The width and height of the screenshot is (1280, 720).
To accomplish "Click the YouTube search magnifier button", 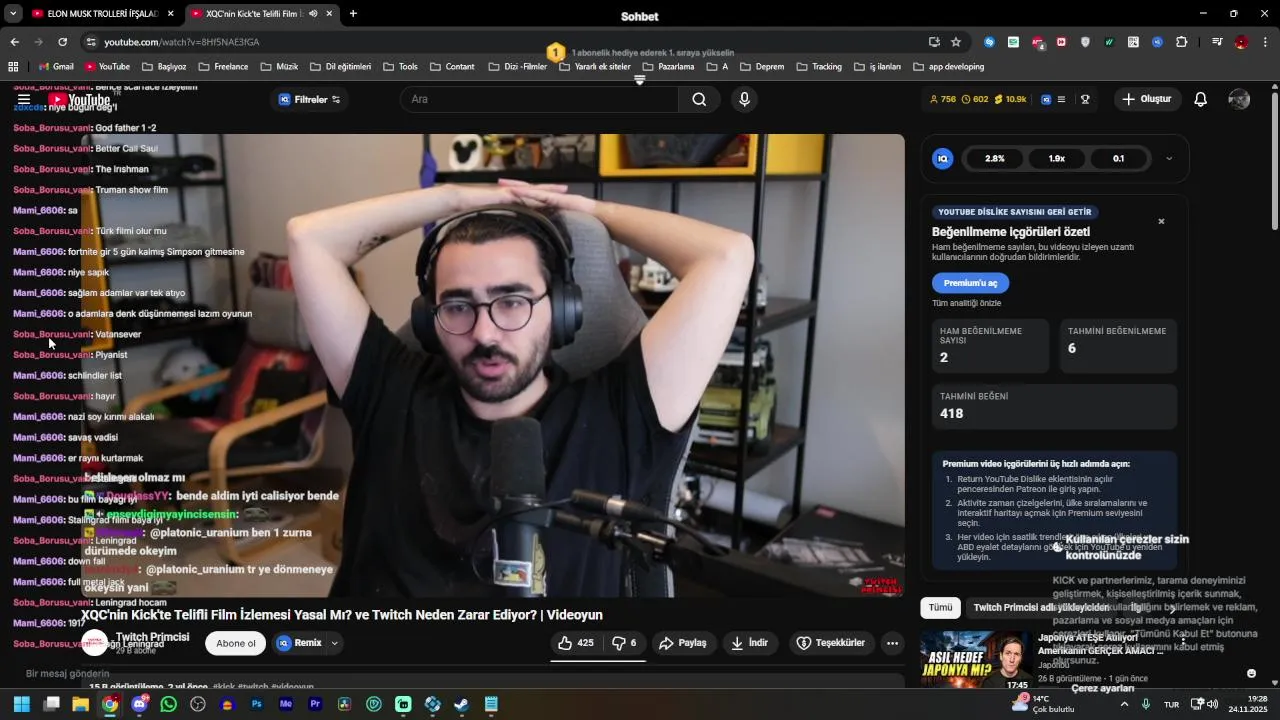I will (699, 99).
